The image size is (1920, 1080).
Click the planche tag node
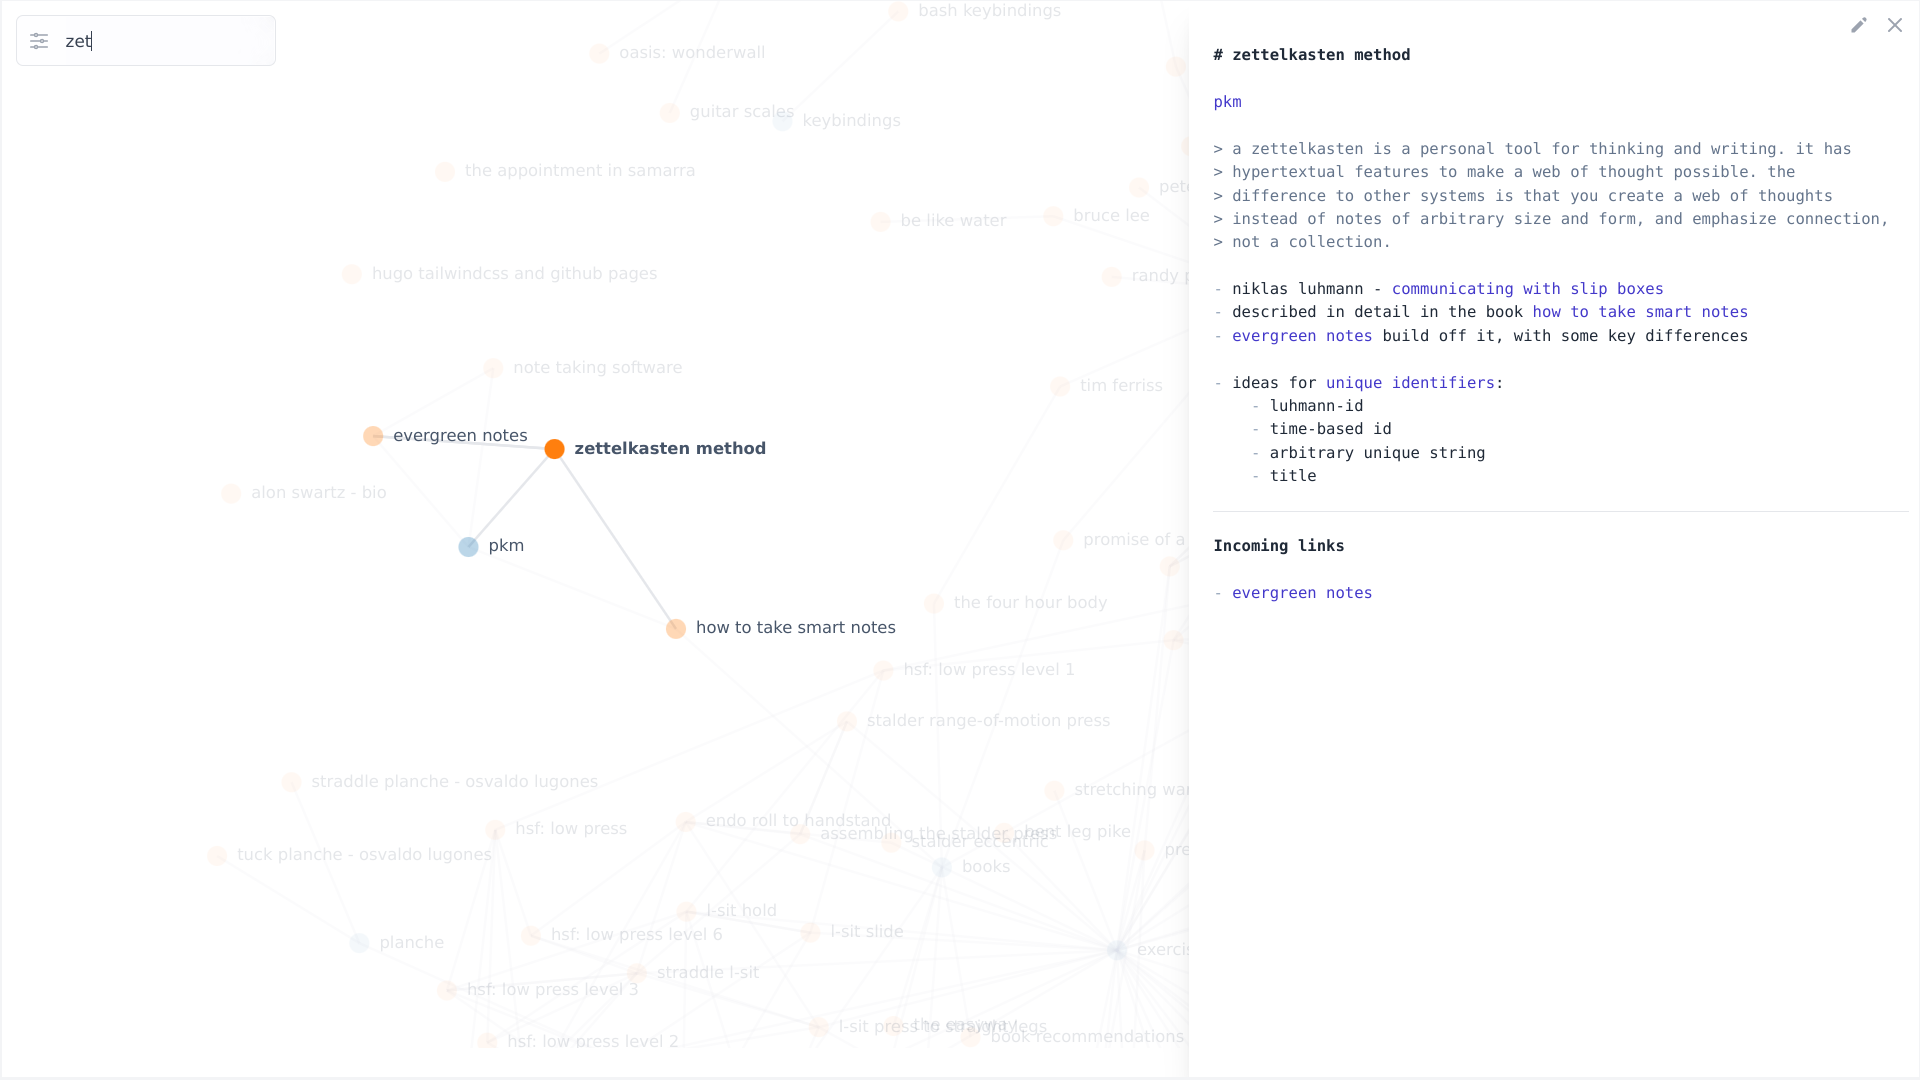360,943
